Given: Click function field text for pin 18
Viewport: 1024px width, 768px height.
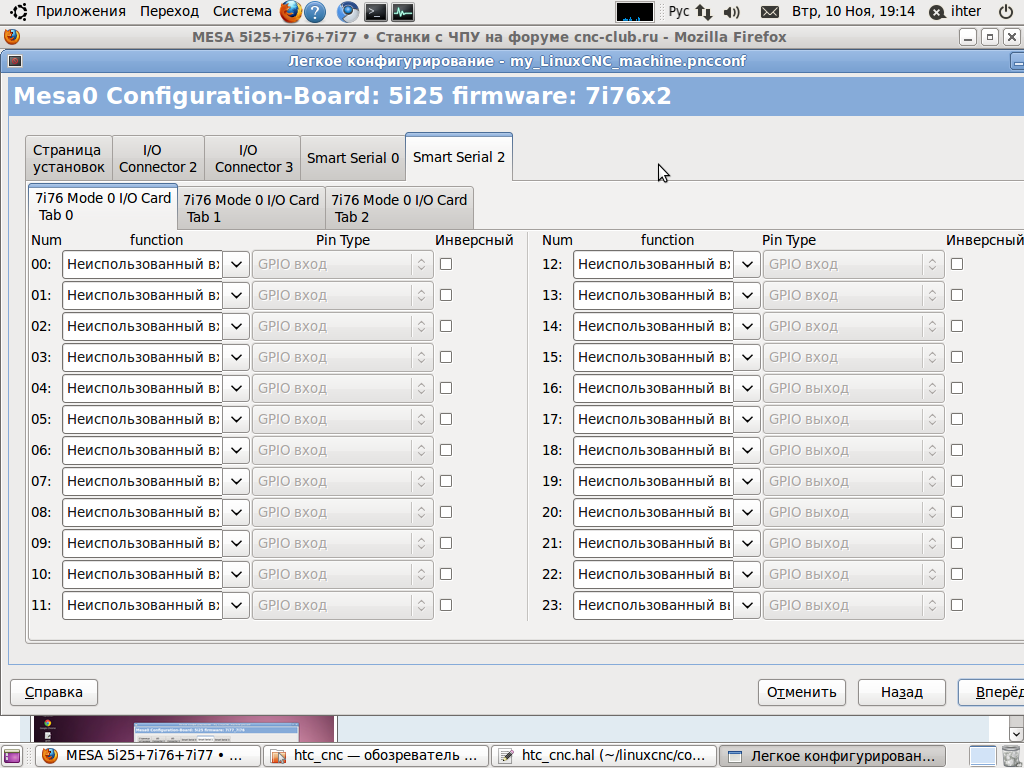Looking at the screenshot, I should tap(653, 450).
